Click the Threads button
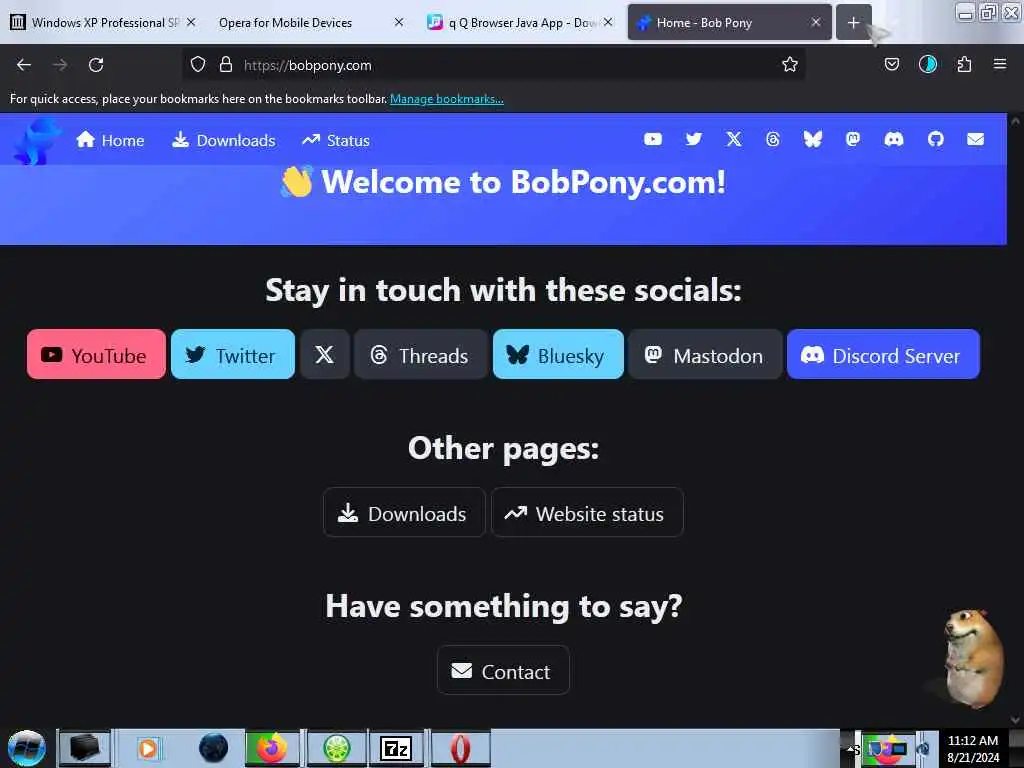Screen dimensions: 1024x768 [420, 355]
